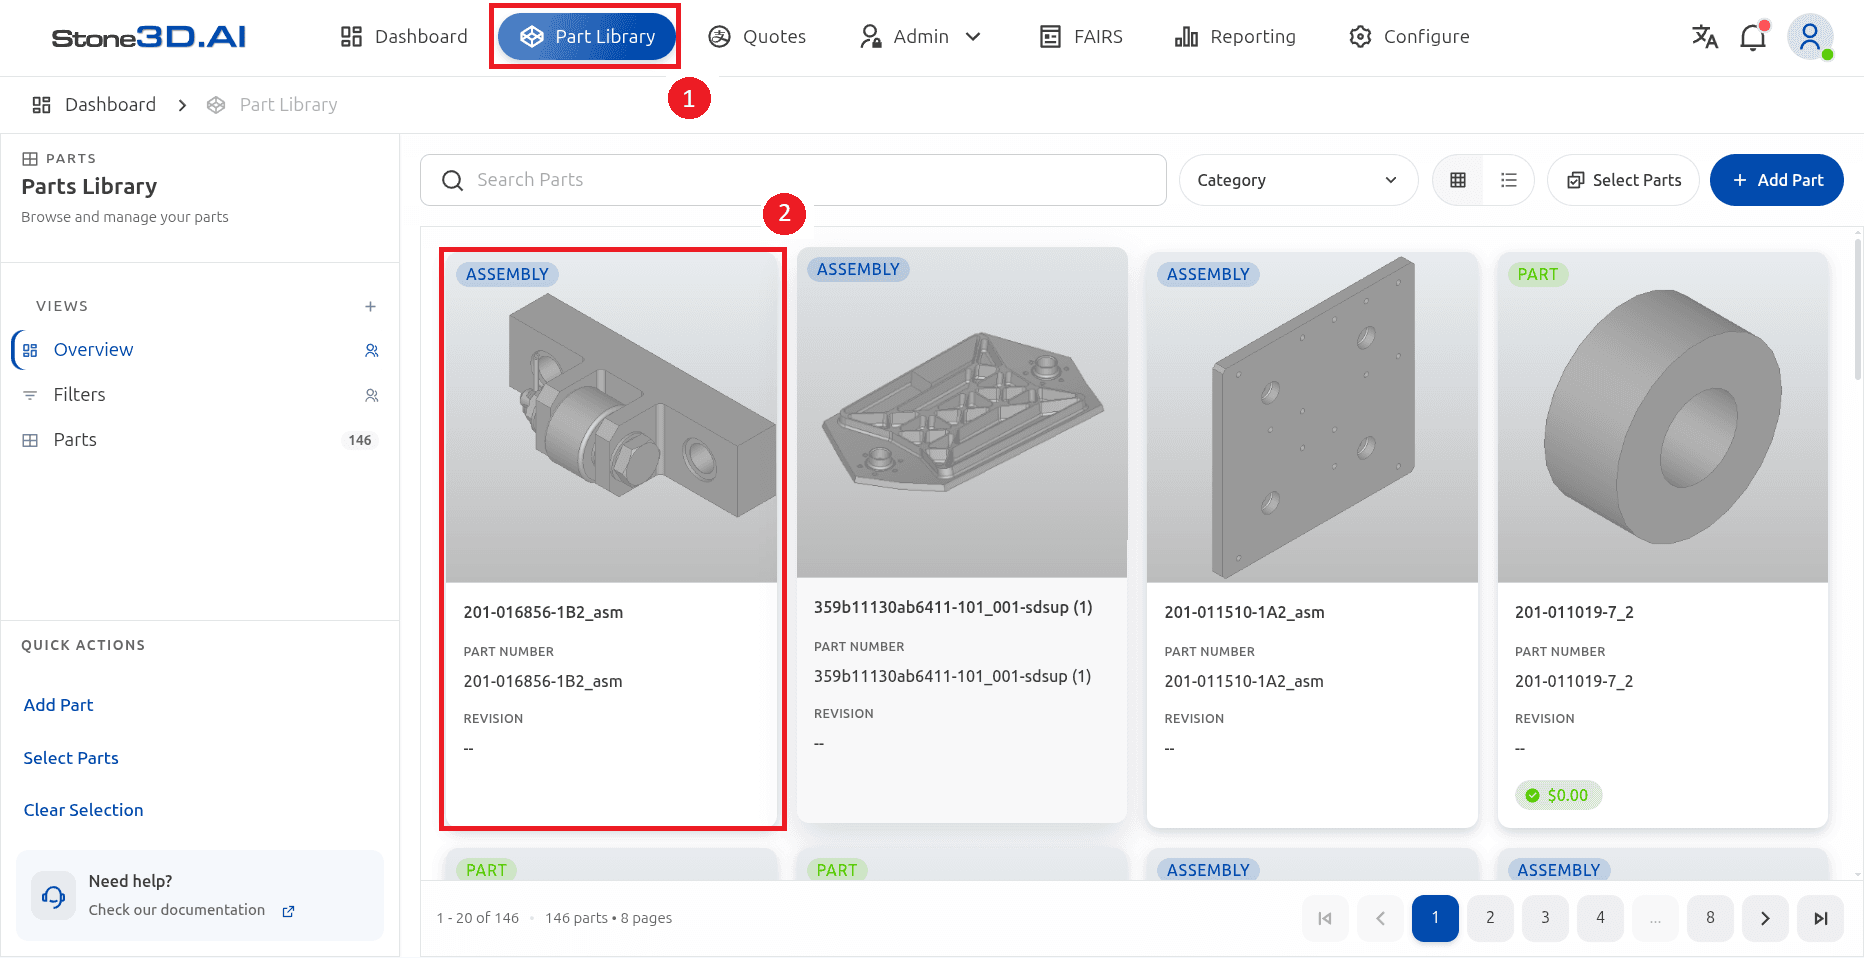The image size is (1864, 958).
Task: Open external link icon for documentation
Action: click(x=288, y=911)
